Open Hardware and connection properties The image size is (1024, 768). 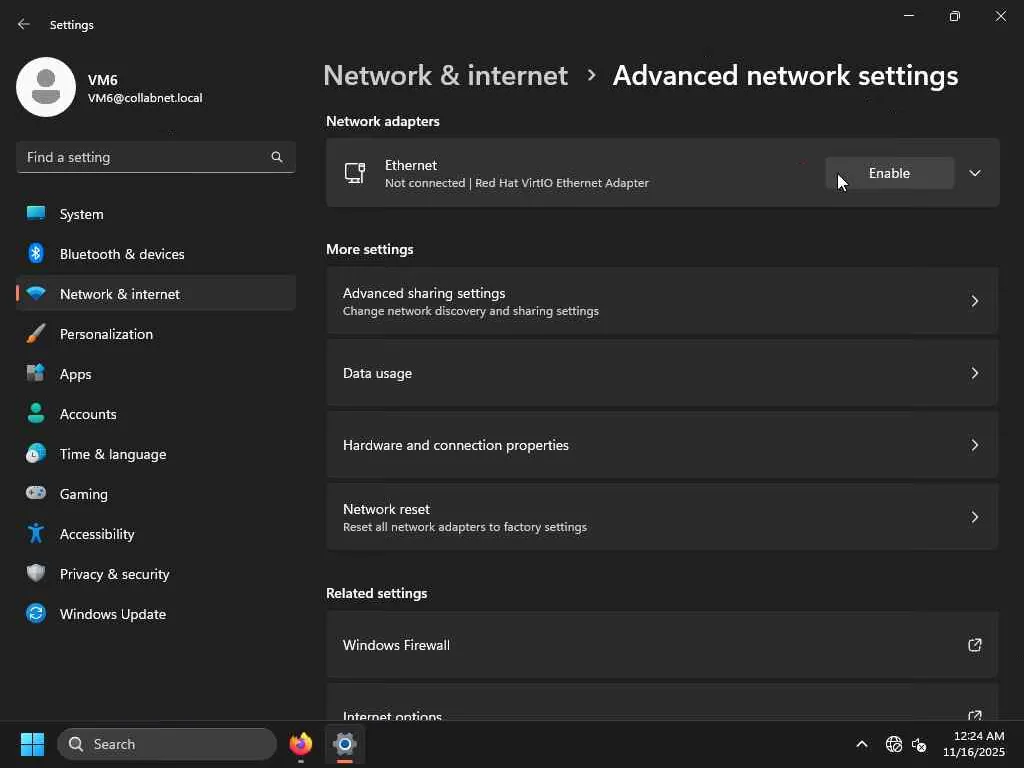click(662, 445)
